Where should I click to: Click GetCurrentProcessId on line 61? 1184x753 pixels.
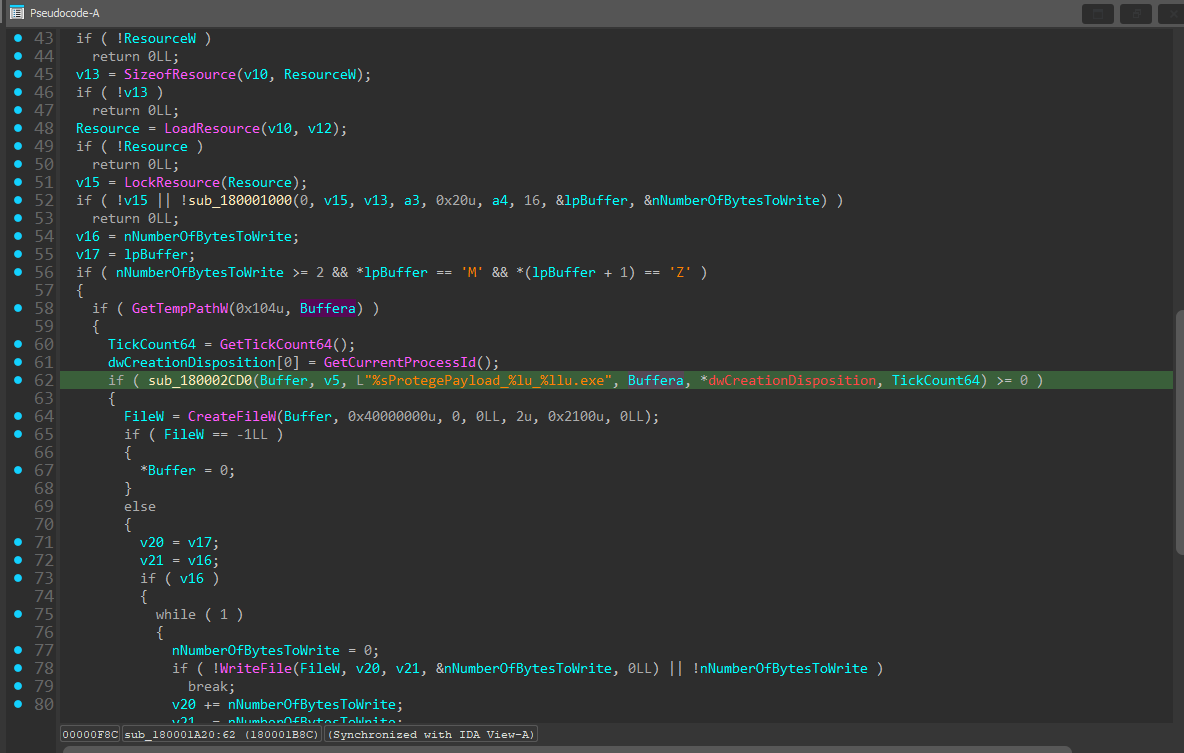click(x=400, y=363)
